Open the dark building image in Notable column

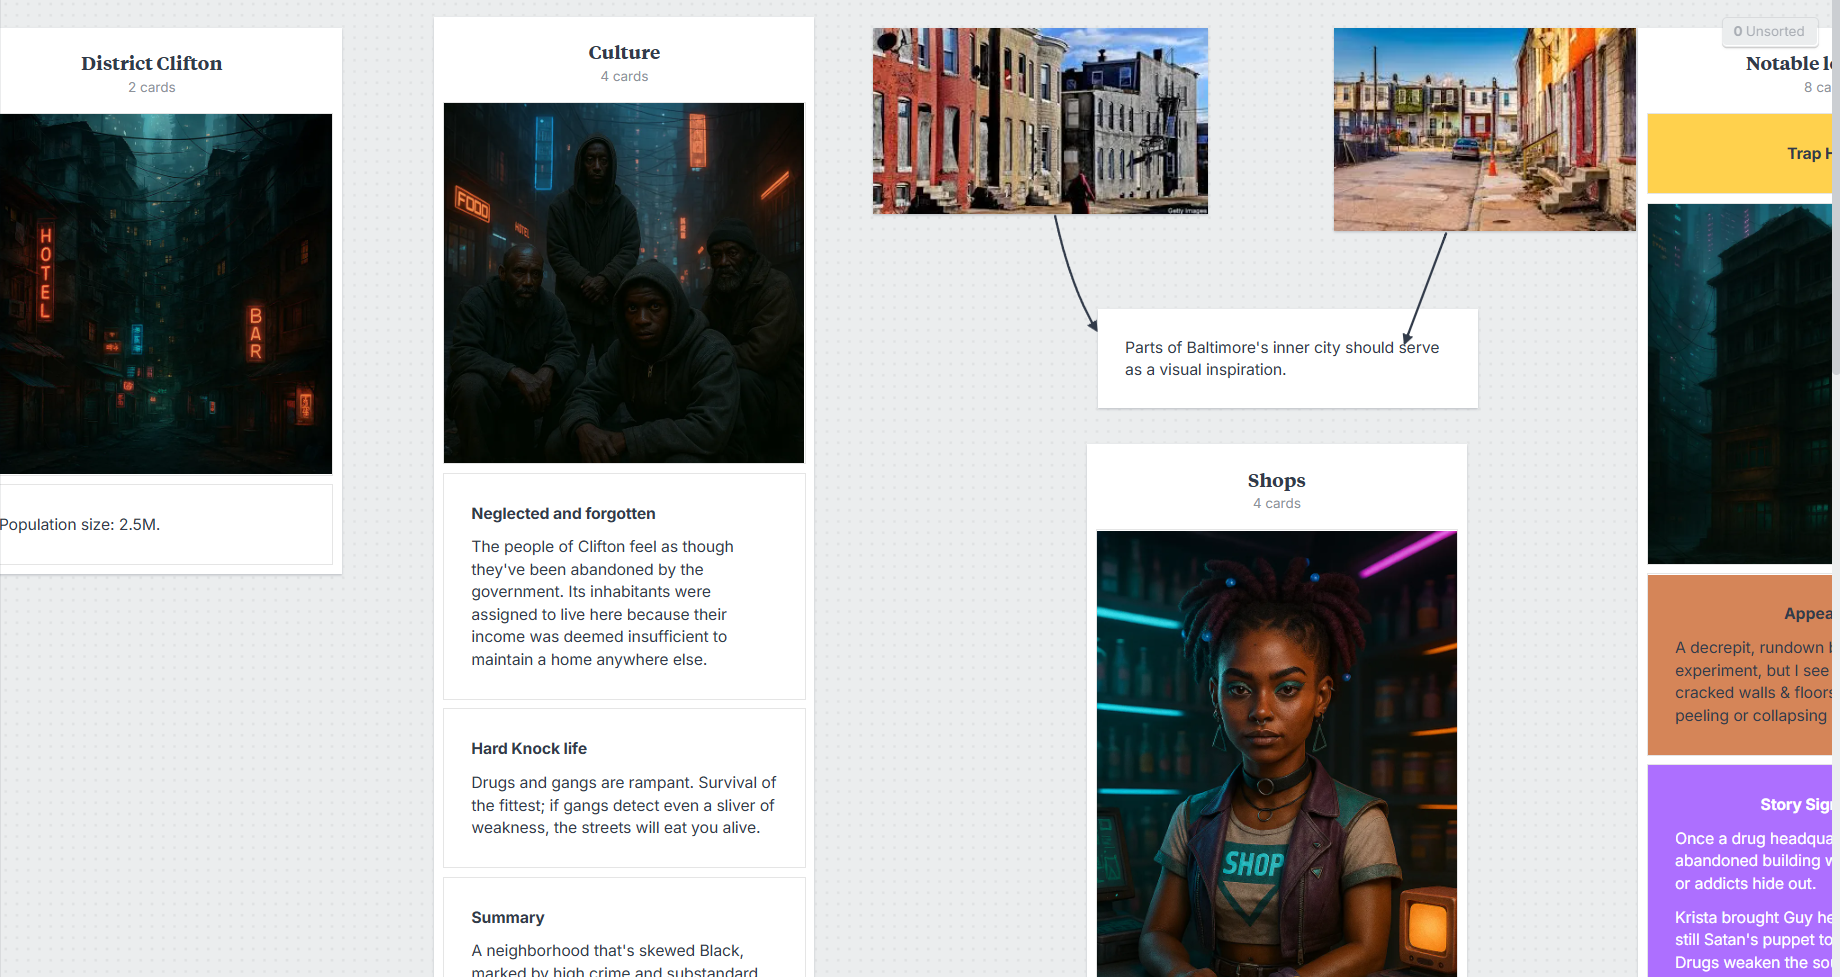(1740, 384)
